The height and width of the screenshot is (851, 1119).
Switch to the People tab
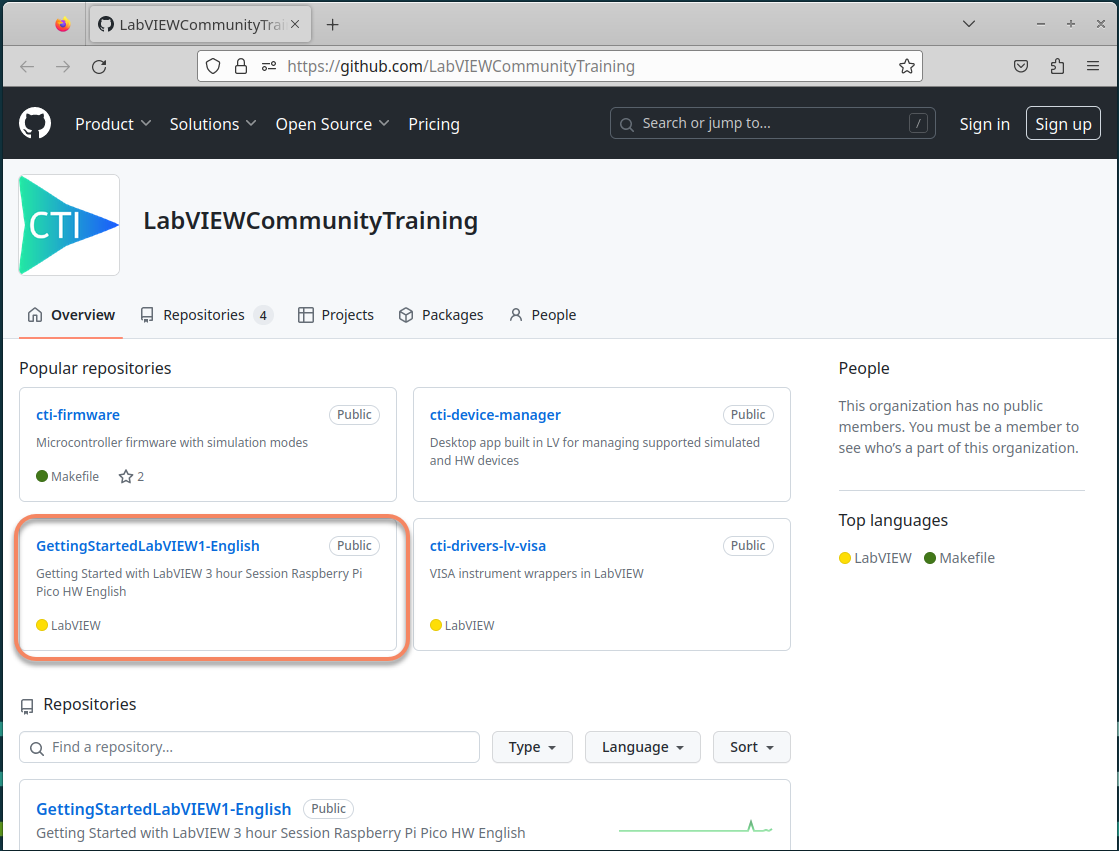[542, 315]
